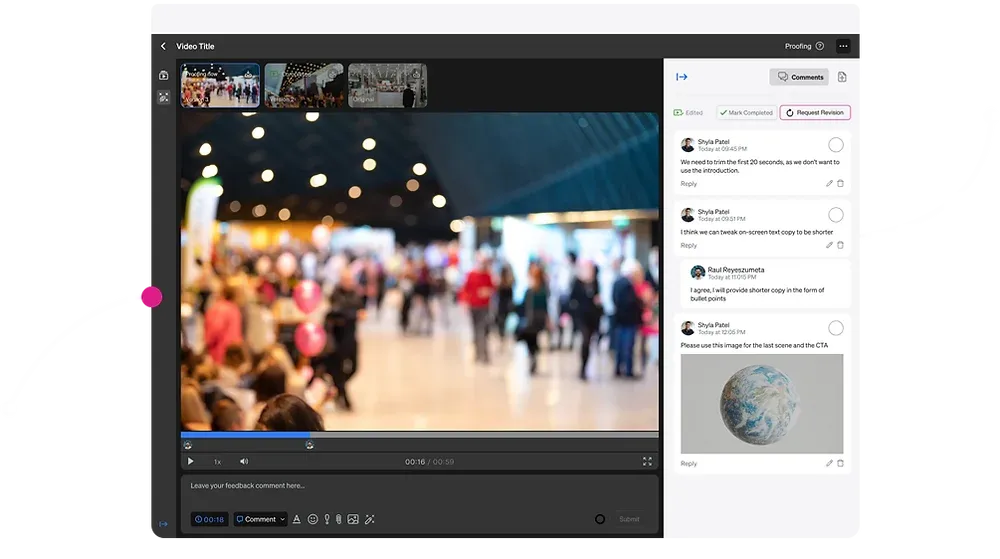The image size is (1000, 559).
Task: Open the Proofing help question-mark icon
Action: (x=820, y=46)
